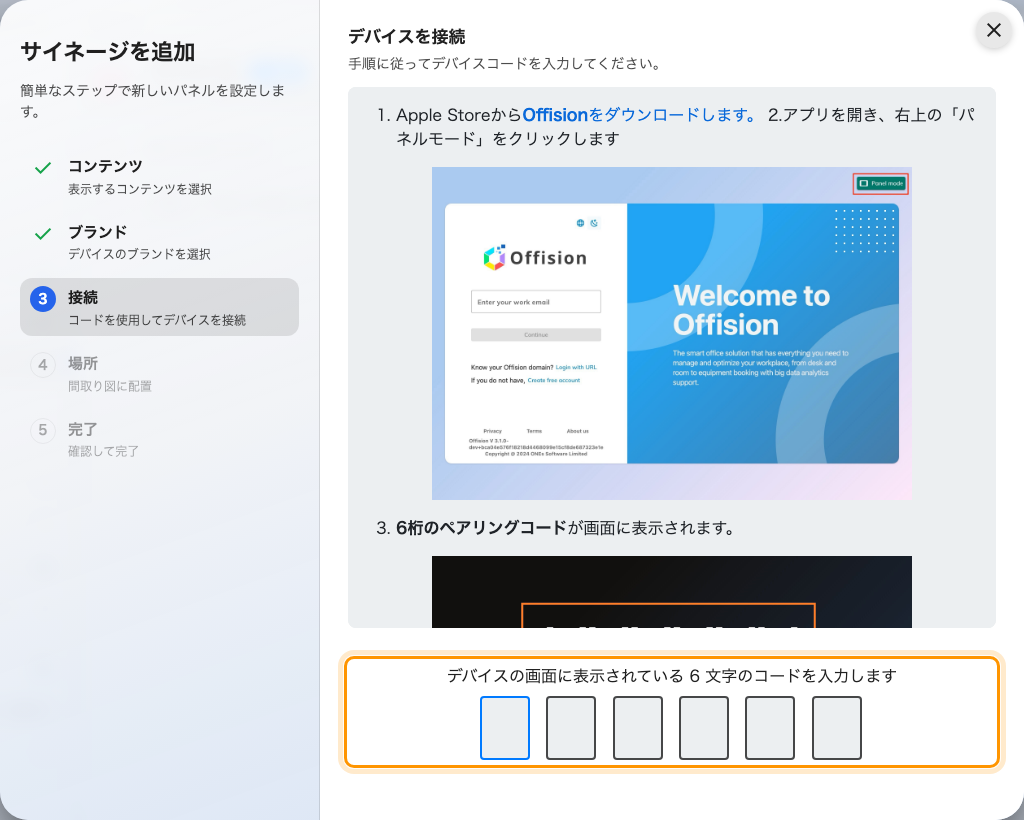Click the 手順に従ってデバイスコードを入力してください text
The height and width of the screenshot is (820, 1024).
[x=505, y=64]
